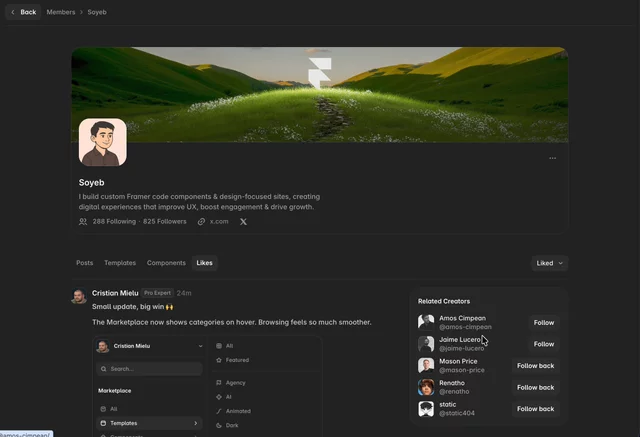640x437 pixels.
Task: Open the @amos-cimpean handle
Action: 465,327
